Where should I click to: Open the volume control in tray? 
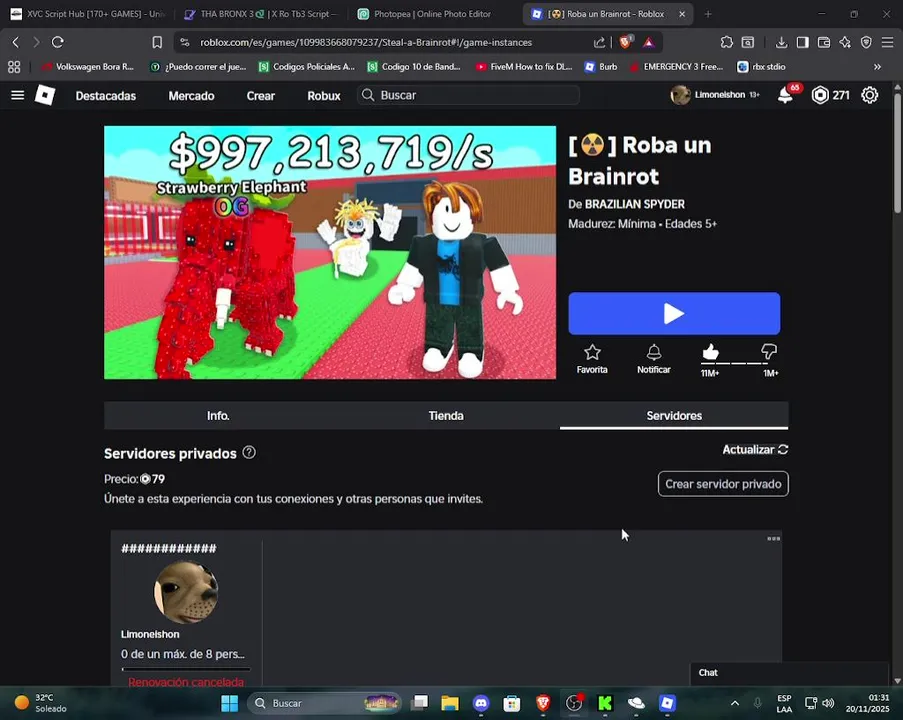pyautogui.click(x=828, y=703)
